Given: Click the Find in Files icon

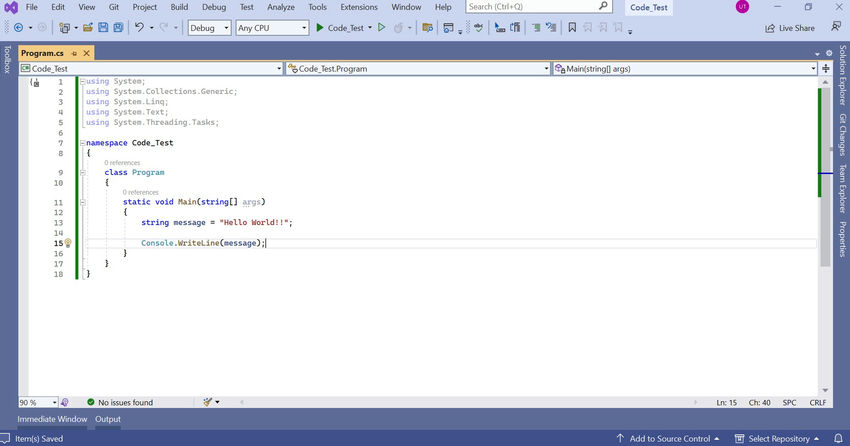Looking at the screenshot, I should click(427, 28).
